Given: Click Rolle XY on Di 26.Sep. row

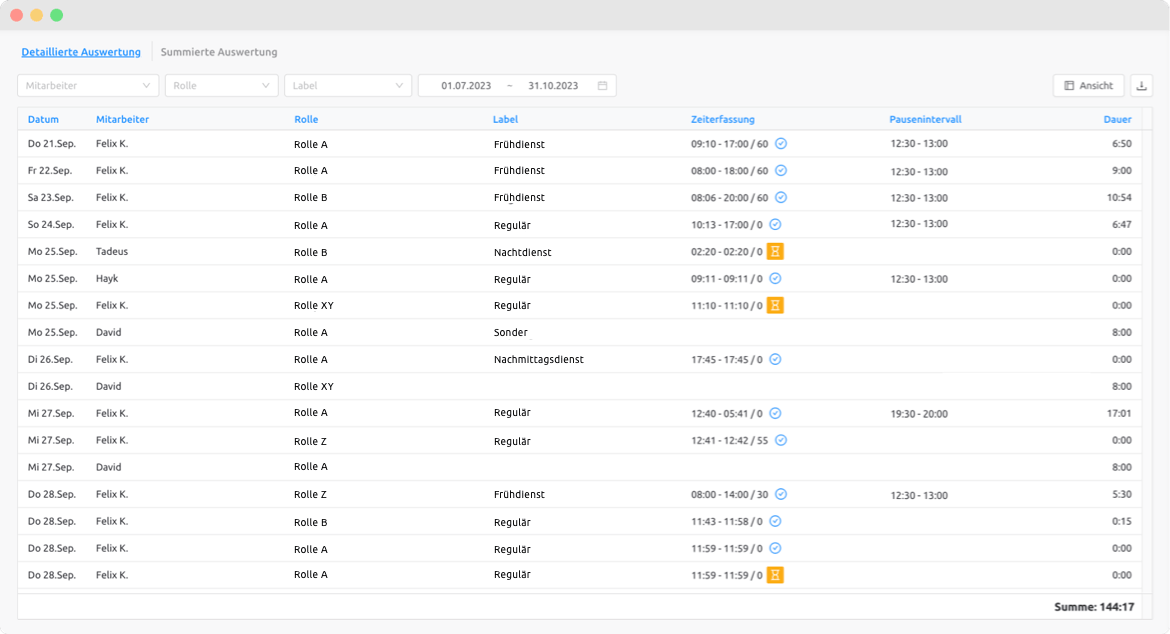Looking at the screenshot, I should [313, 386].
